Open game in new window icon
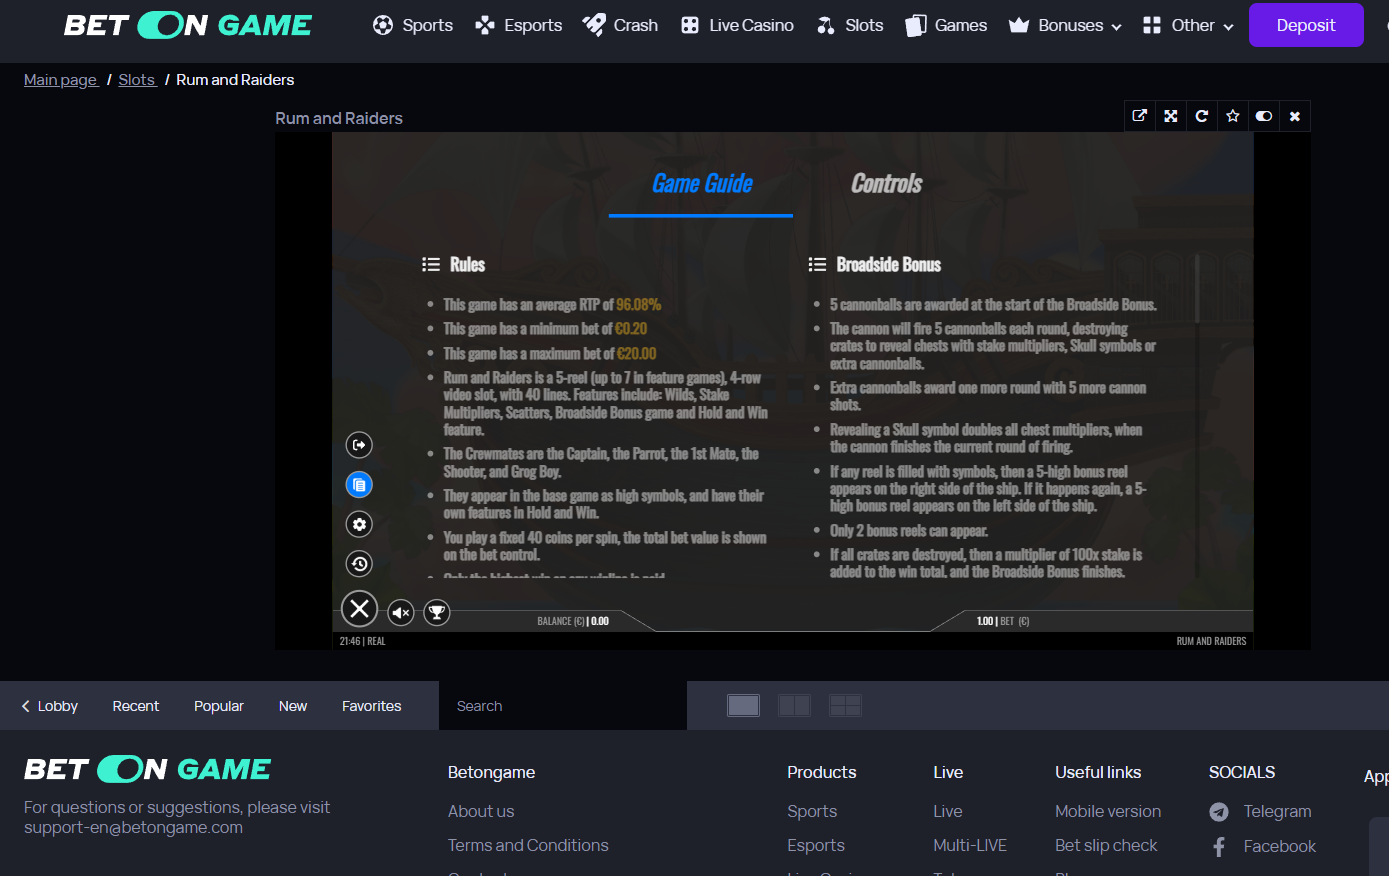Image resolution: width=1389 pixels, height=876 pixels. click(1139, 116)
